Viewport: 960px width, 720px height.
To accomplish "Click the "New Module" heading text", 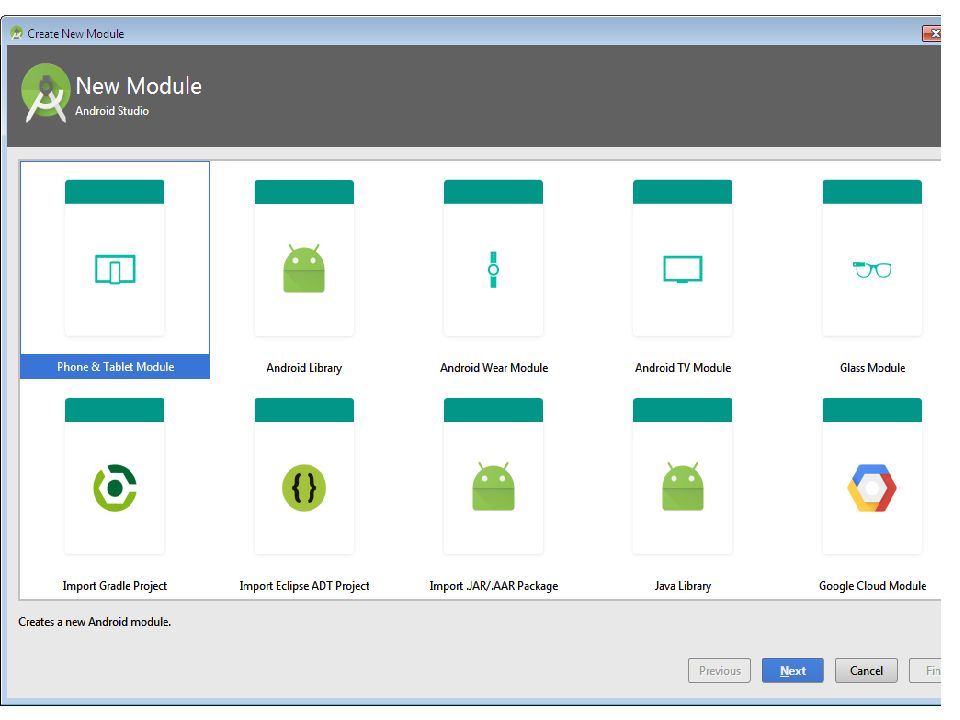I will click(x=138, y=86).
